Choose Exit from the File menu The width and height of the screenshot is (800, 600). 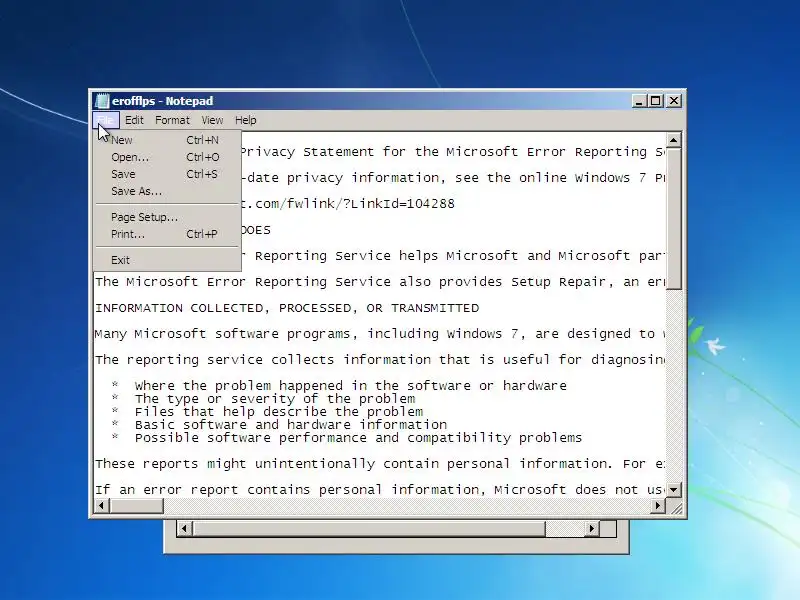167,260
